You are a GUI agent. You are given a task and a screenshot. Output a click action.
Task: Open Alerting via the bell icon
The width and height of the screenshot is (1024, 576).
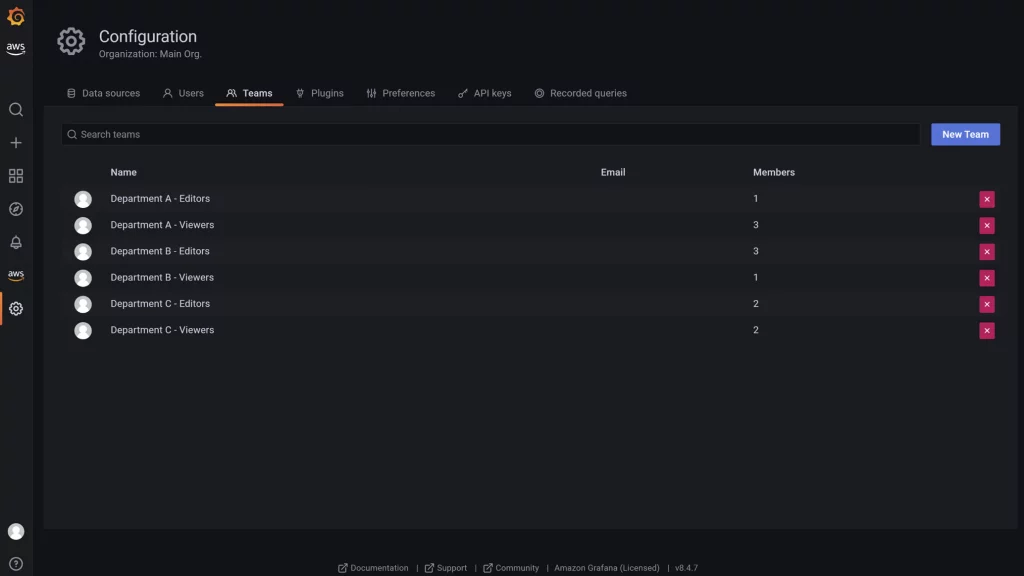point(15,241)
